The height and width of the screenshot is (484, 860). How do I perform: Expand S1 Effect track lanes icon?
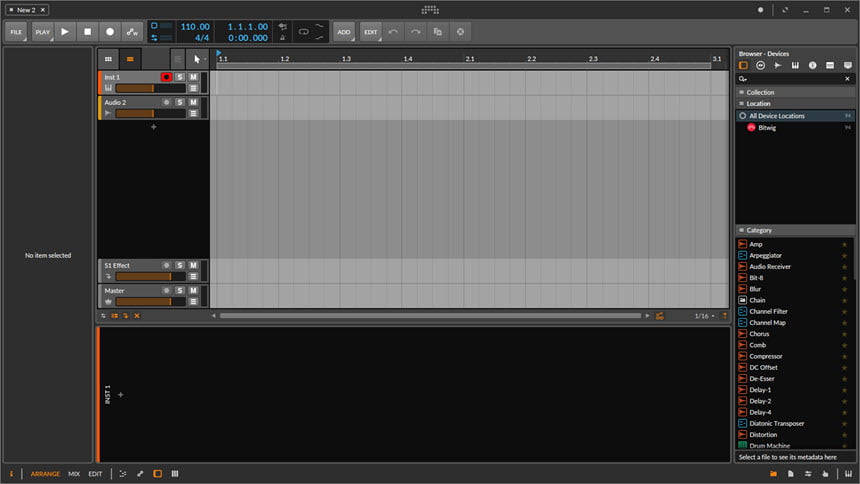(x=193, y=276)
